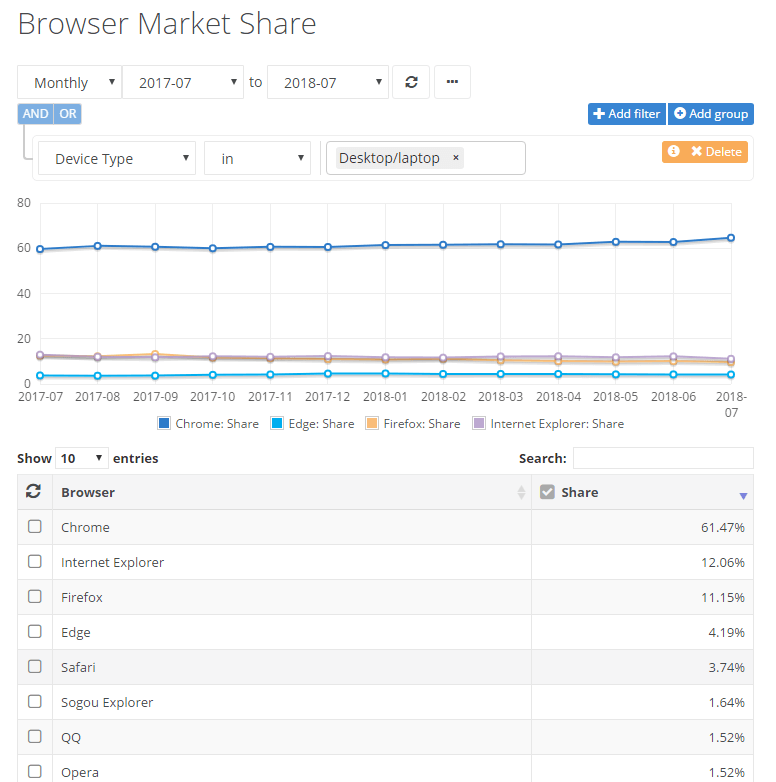
Task: Click the Edge 2018-07 data point
Action: point(731,375)
